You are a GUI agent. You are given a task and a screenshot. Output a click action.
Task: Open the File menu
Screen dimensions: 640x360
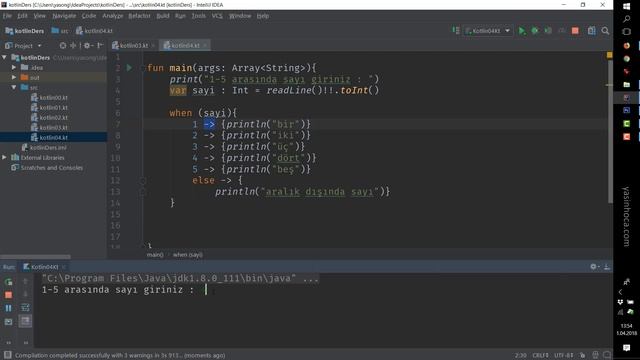(x=7, y=16)
